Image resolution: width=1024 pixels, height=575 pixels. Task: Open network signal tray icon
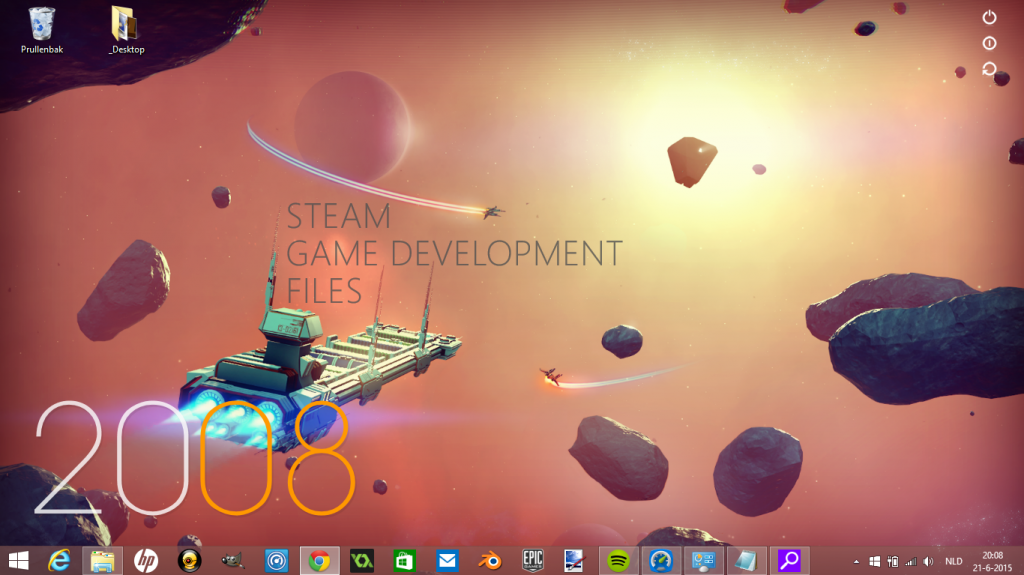coord(910,561)
